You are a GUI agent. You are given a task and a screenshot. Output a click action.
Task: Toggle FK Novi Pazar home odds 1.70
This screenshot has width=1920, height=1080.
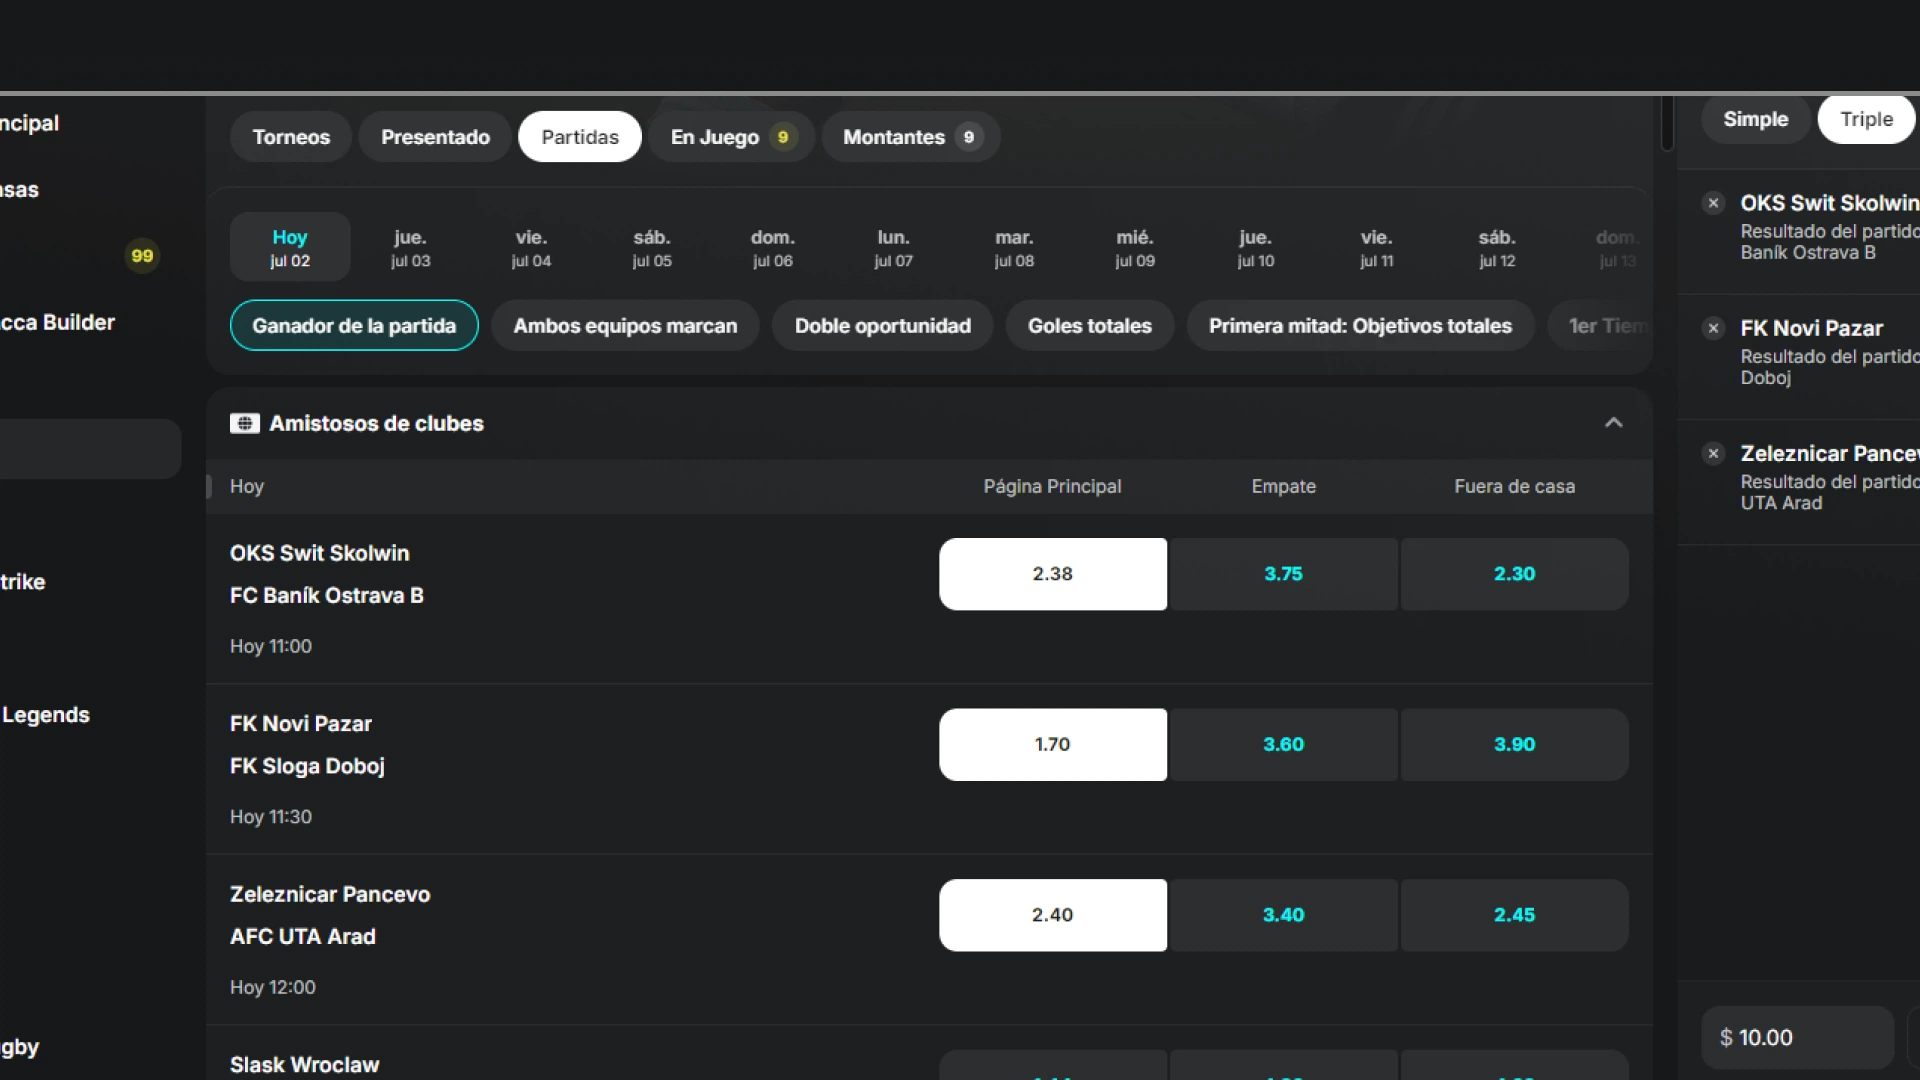coord(1052,745)
